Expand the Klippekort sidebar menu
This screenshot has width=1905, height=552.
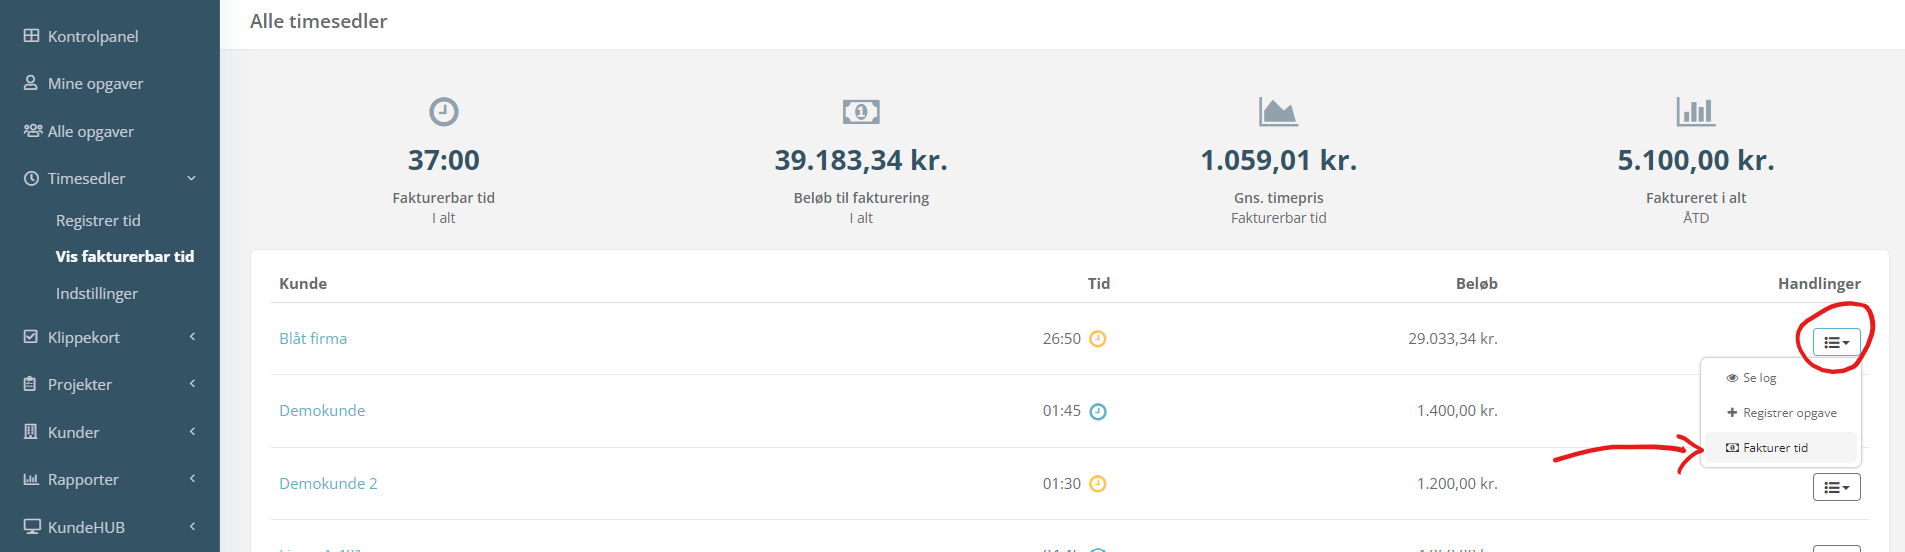110,337
